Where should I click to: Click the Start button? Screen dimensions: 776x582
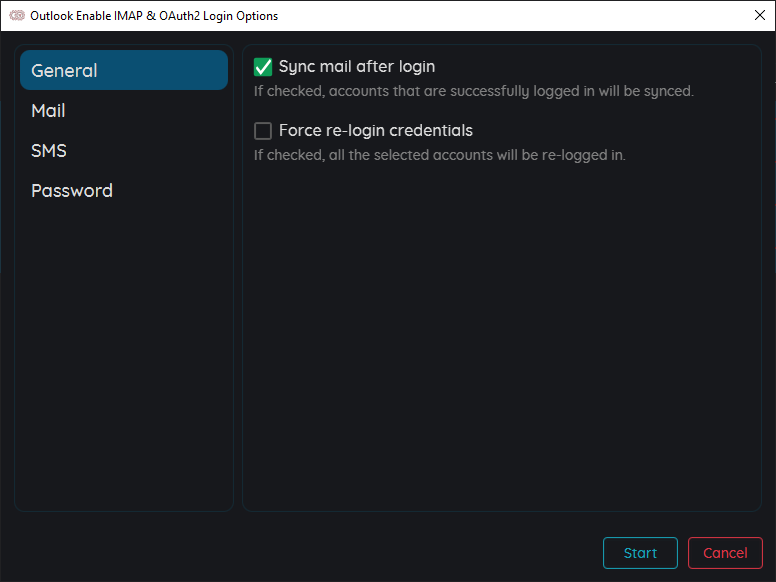[x=640, y=553]
